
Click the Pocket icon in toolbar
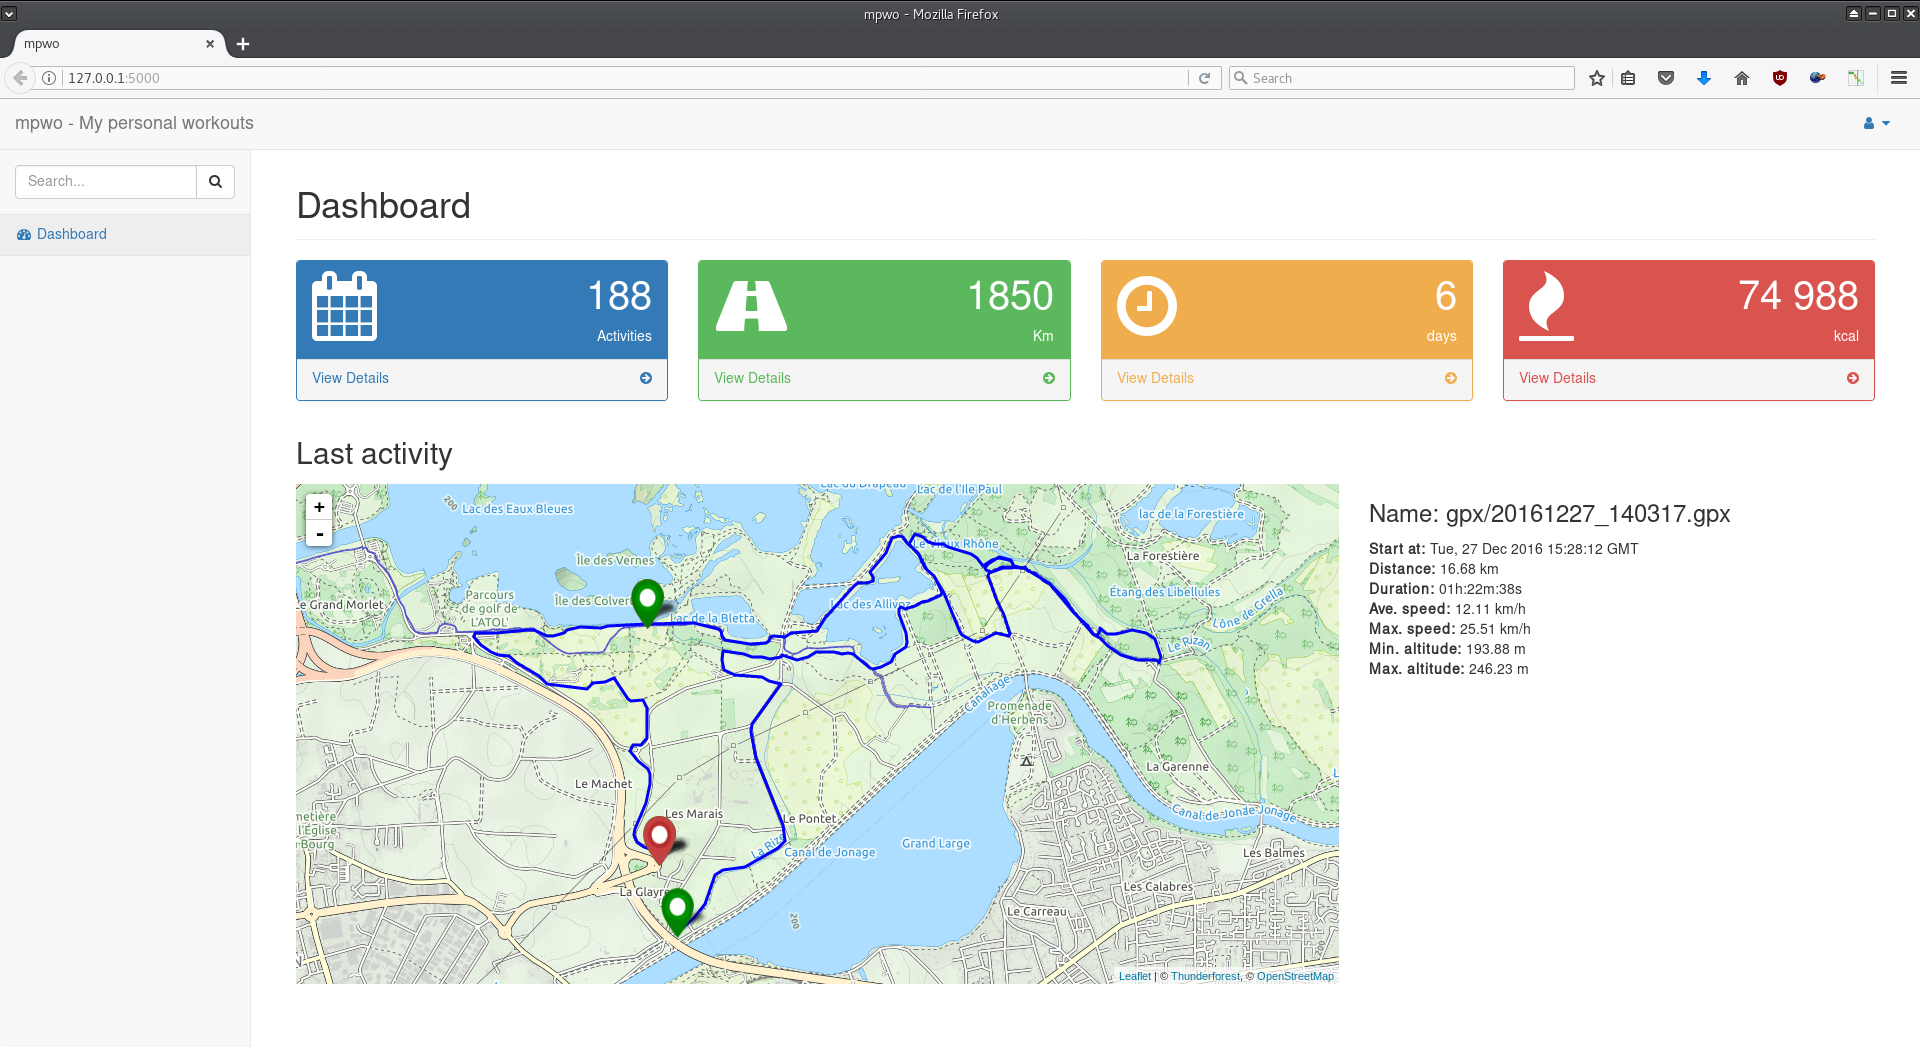click(x=1666, y=78)
